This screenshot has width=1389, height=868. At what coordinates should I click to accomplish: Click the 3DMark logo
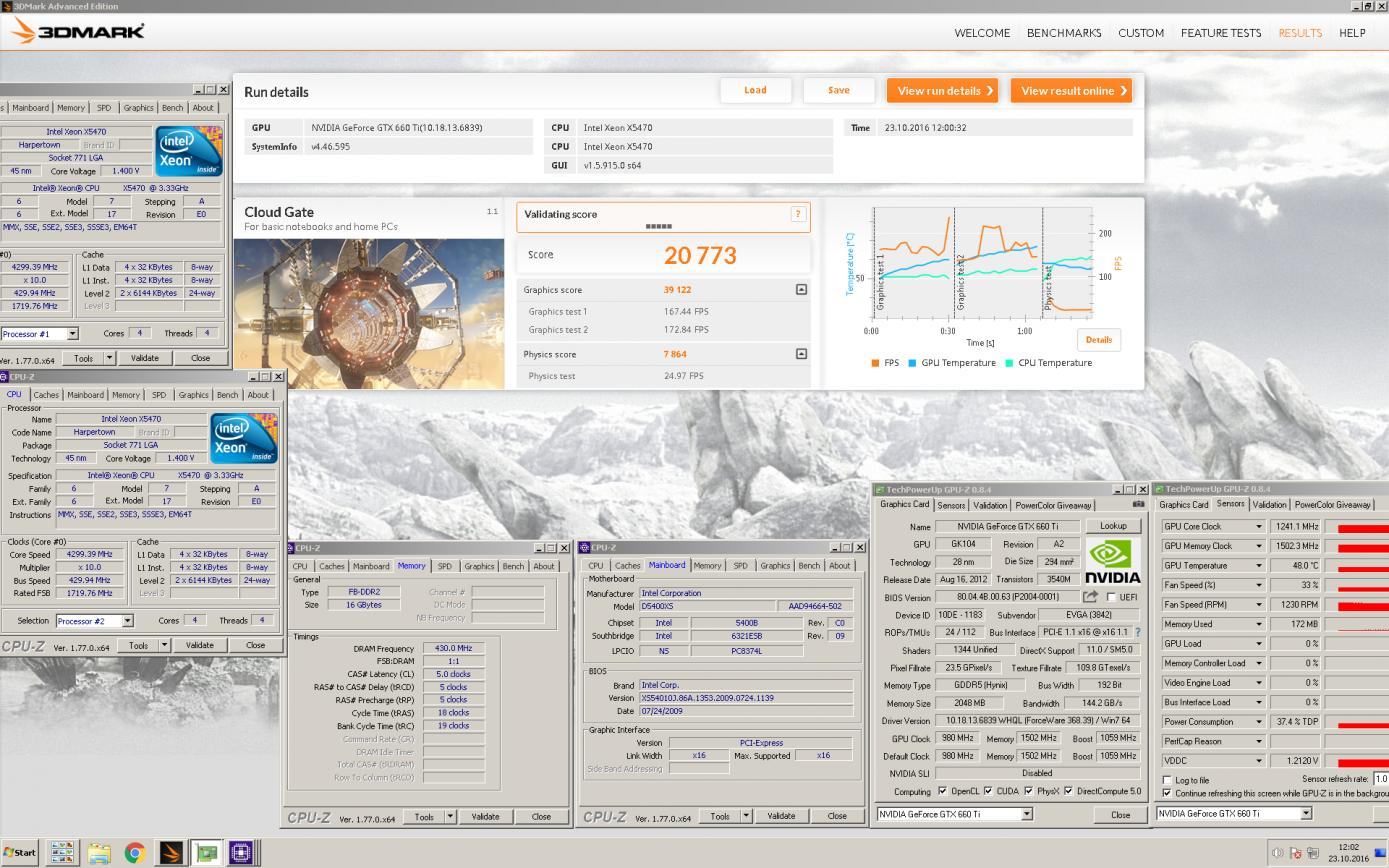(76, 32)
